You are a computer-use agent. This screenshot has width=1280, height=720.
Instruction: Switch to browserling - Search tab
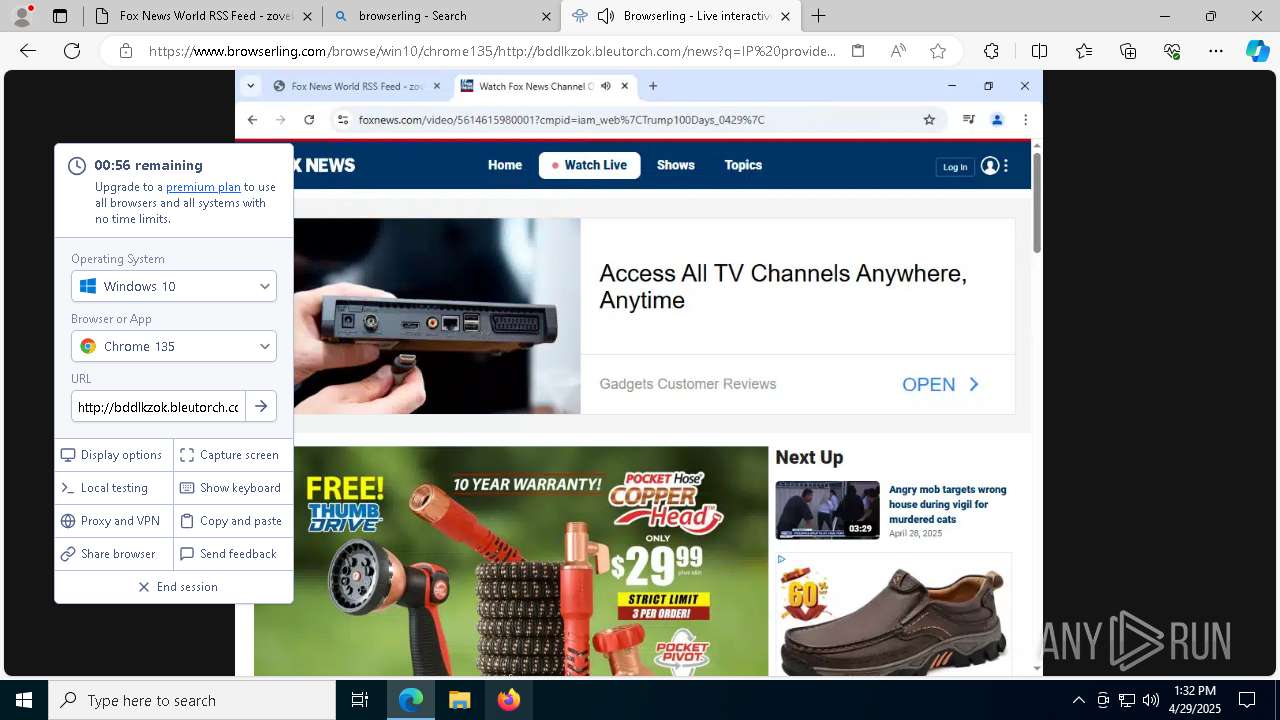[x=441, y=16]
